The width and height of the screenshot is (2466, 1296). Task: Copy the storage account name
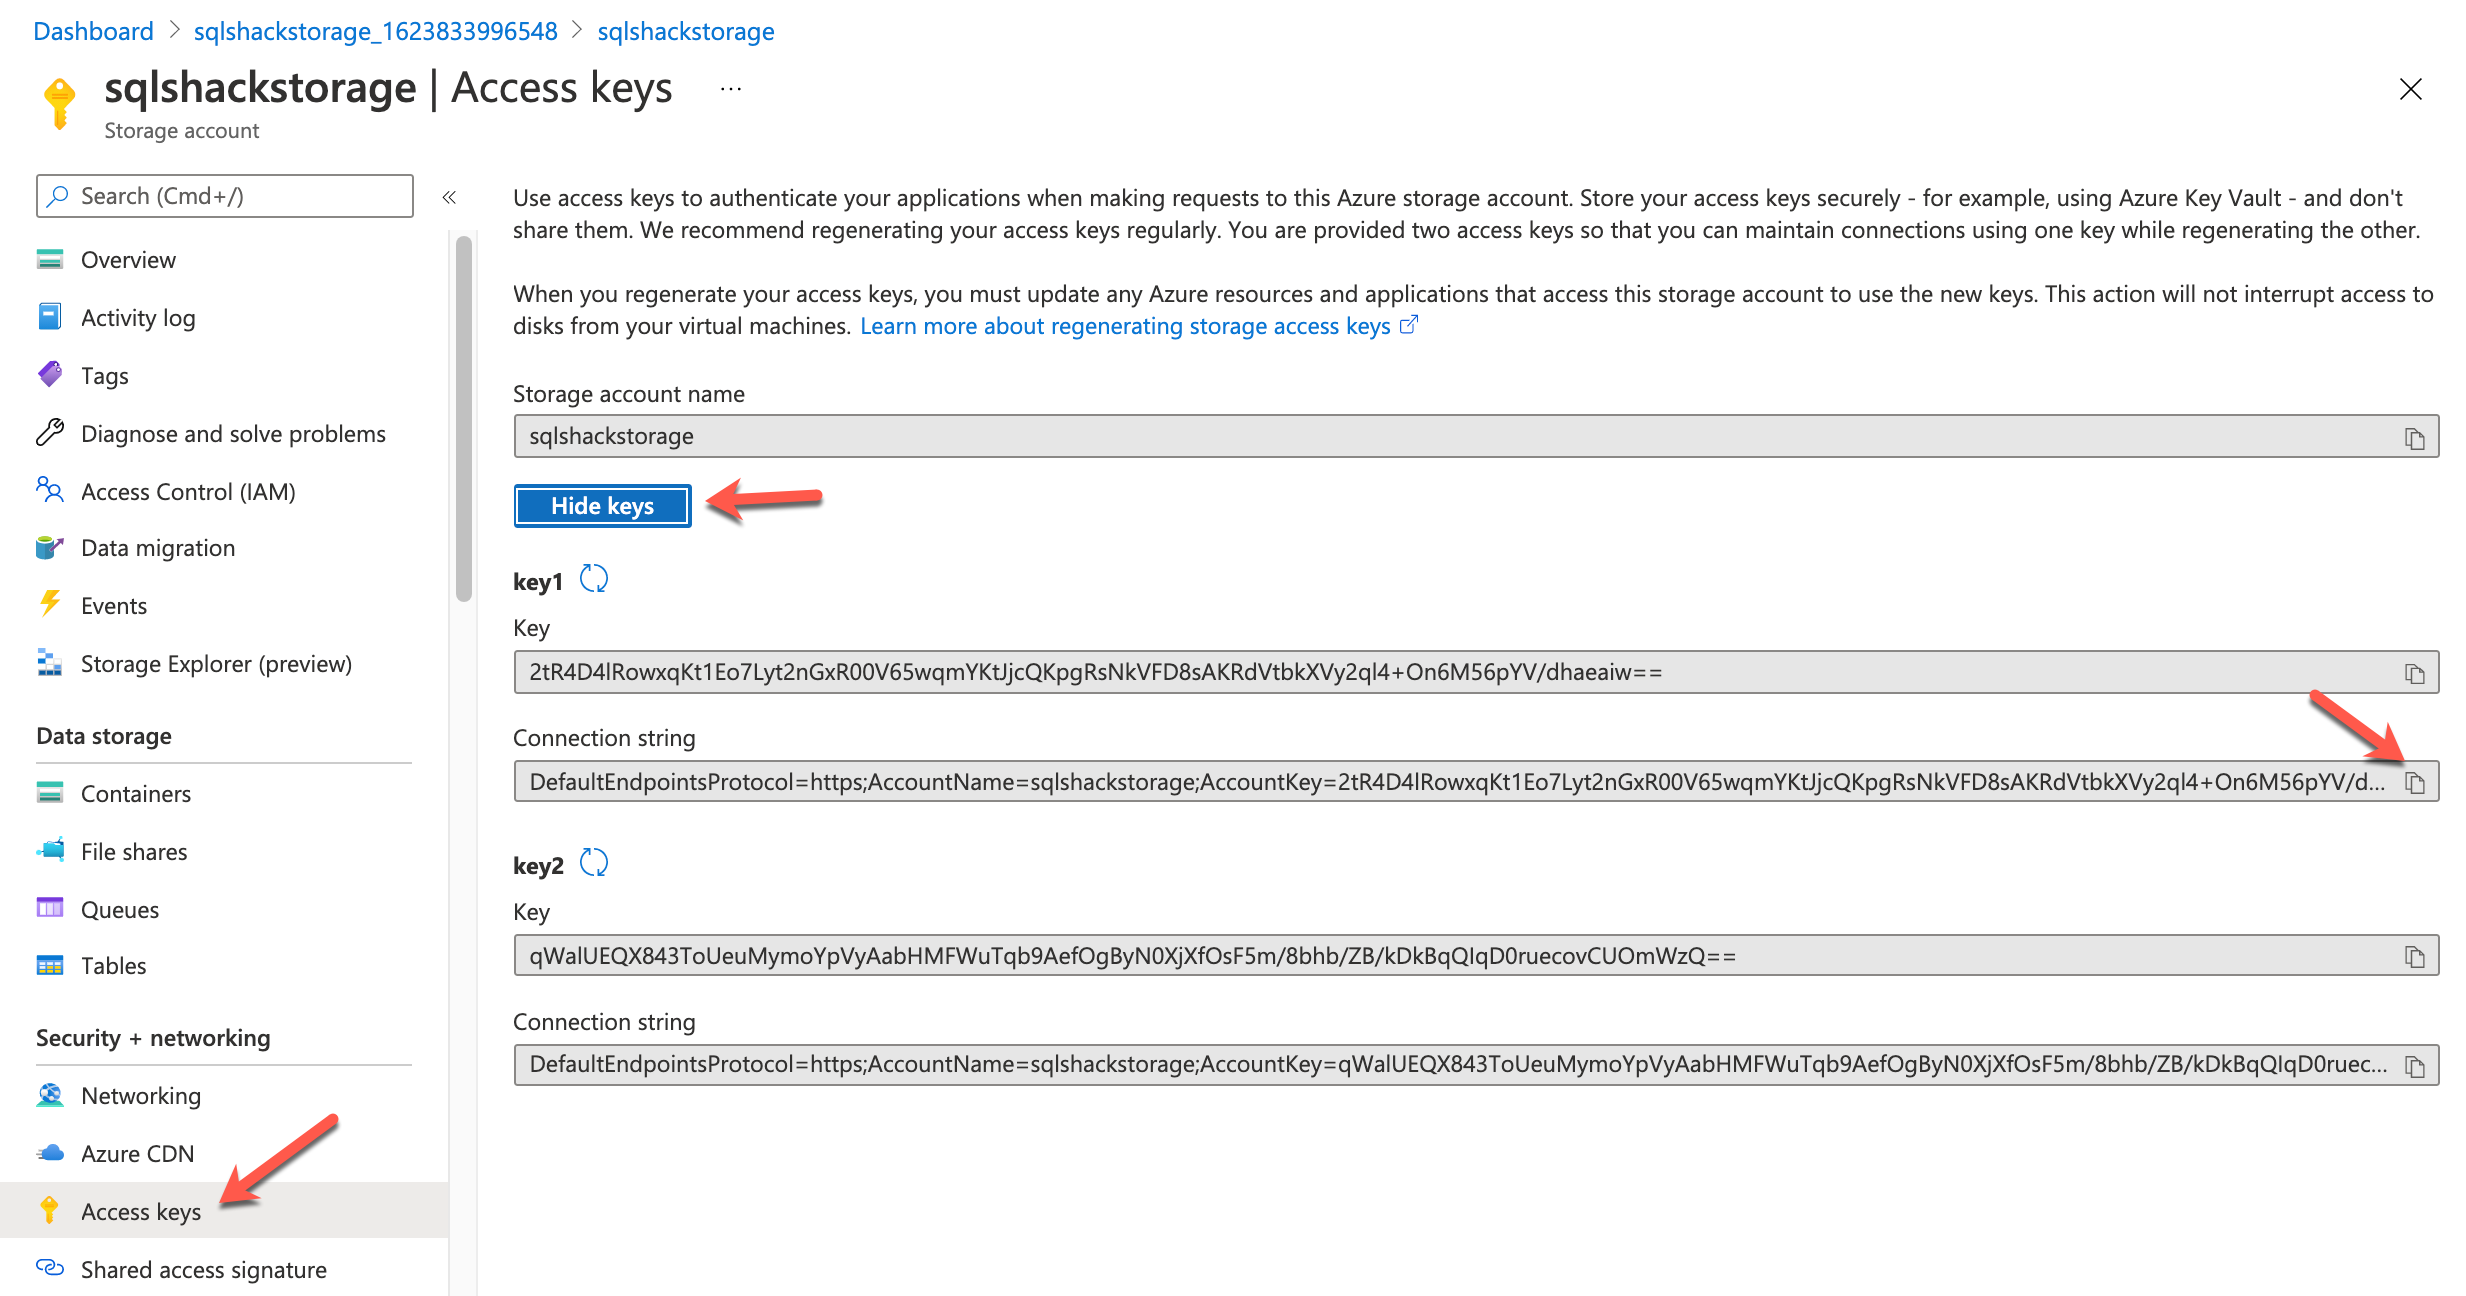[2414, 438]
